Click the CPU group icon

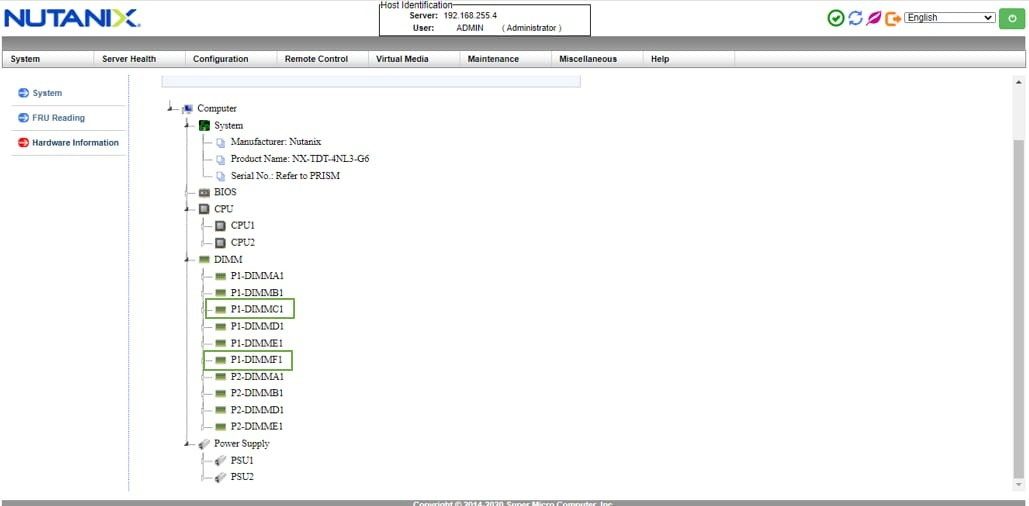pos(204,209)
